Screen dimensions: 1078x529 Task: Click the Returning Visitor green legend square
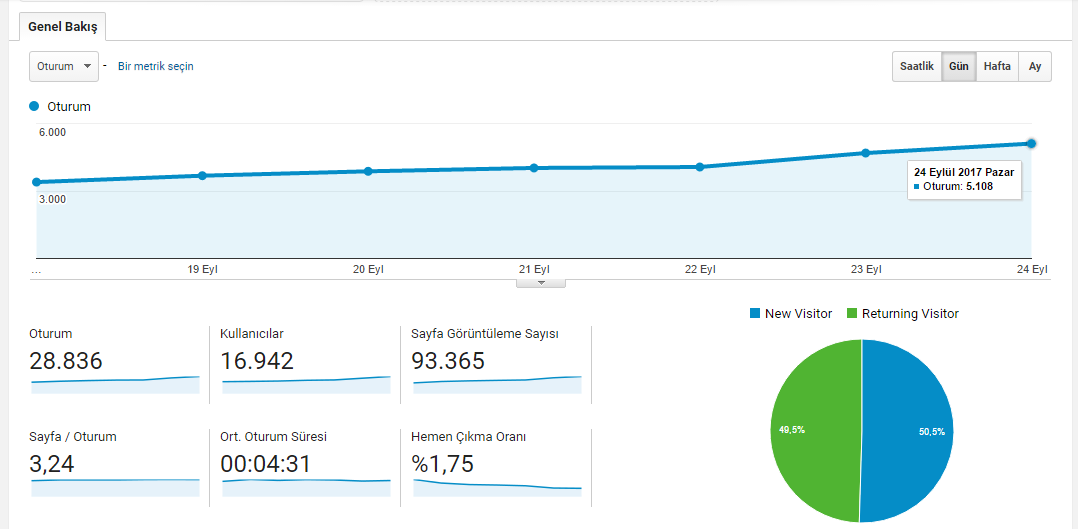click(x=852, y=314)
